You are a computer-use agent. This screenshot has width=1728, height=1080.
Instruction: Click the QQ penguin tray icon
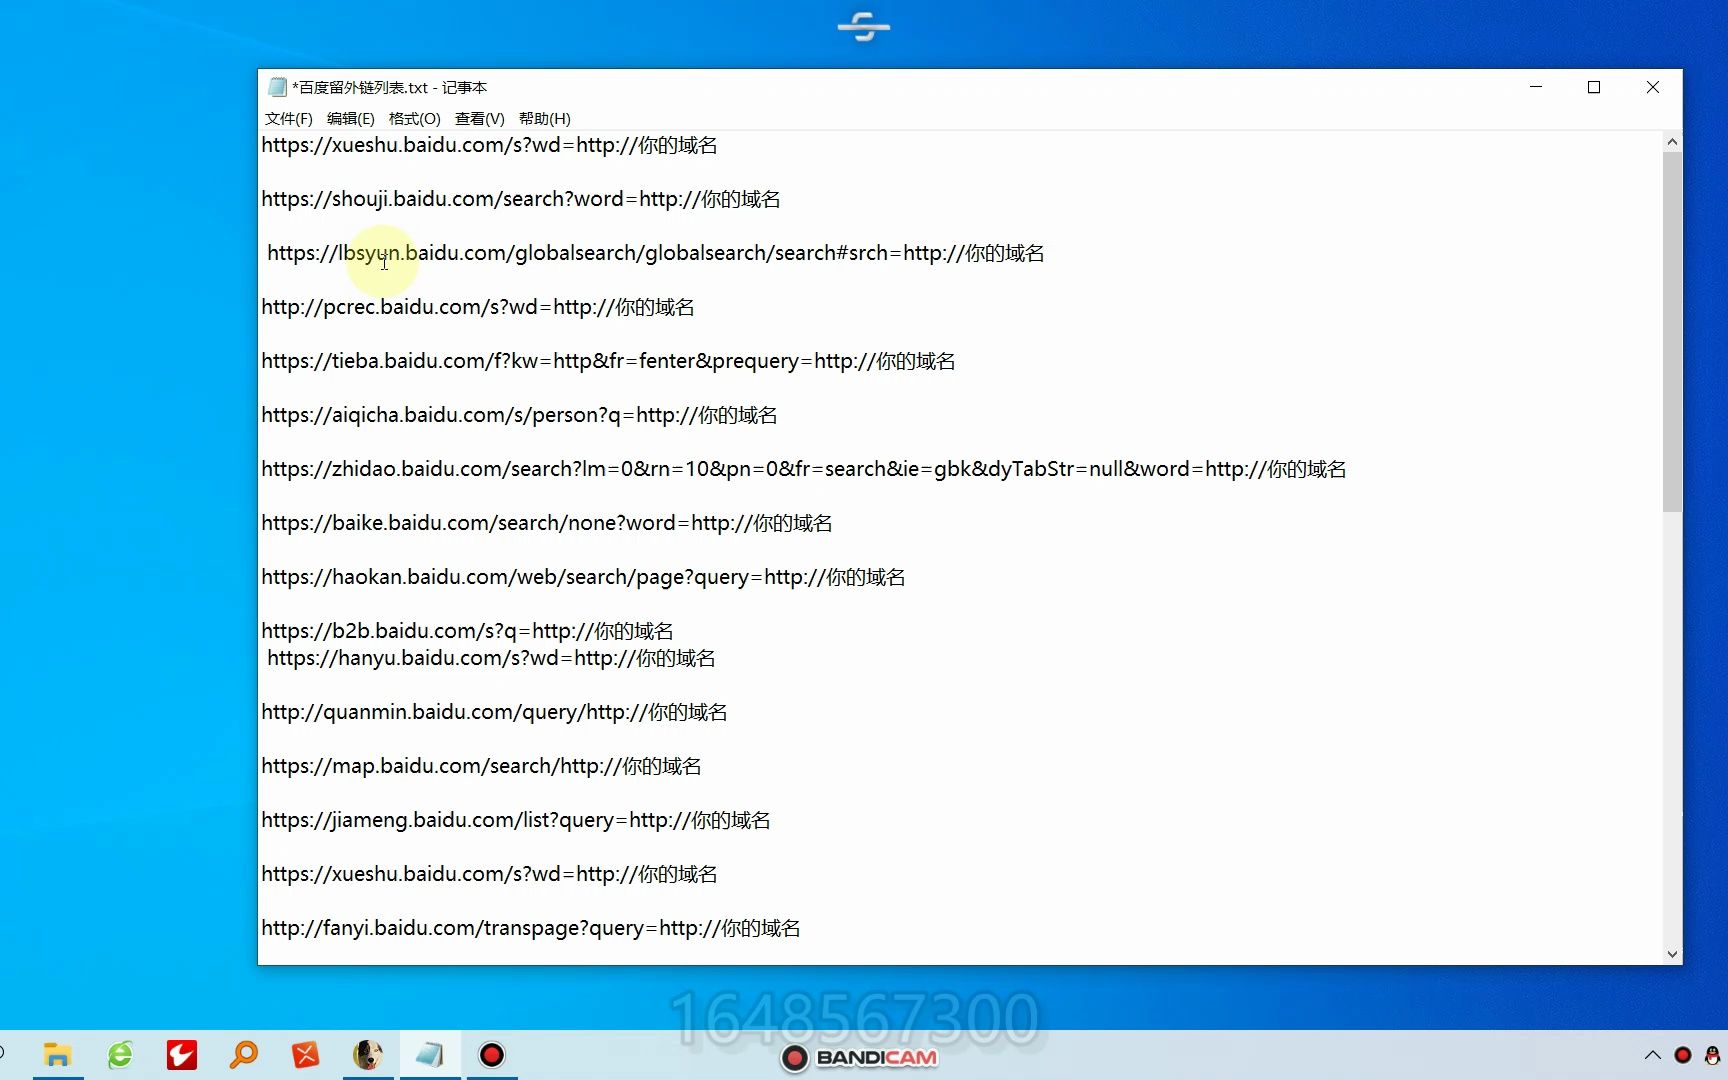tap(1712, 1055)
